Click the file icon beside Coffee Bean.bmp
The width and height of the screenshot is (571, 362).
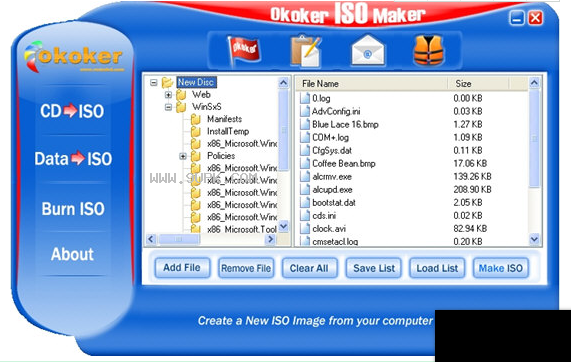click(305, 164)
